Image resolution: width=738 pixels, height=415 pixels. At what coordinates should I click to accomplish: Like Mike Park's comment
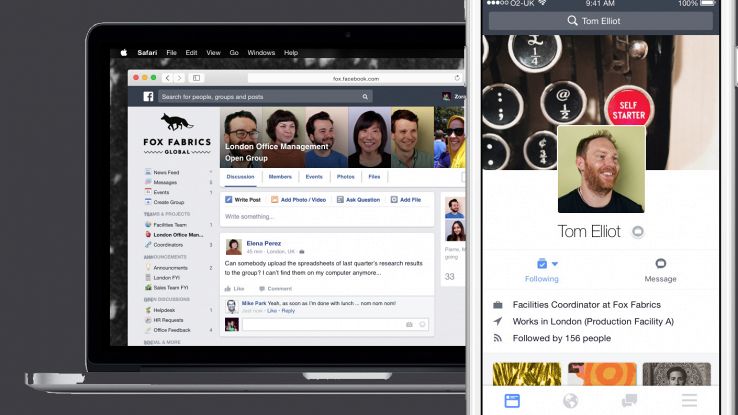(272, 311)
